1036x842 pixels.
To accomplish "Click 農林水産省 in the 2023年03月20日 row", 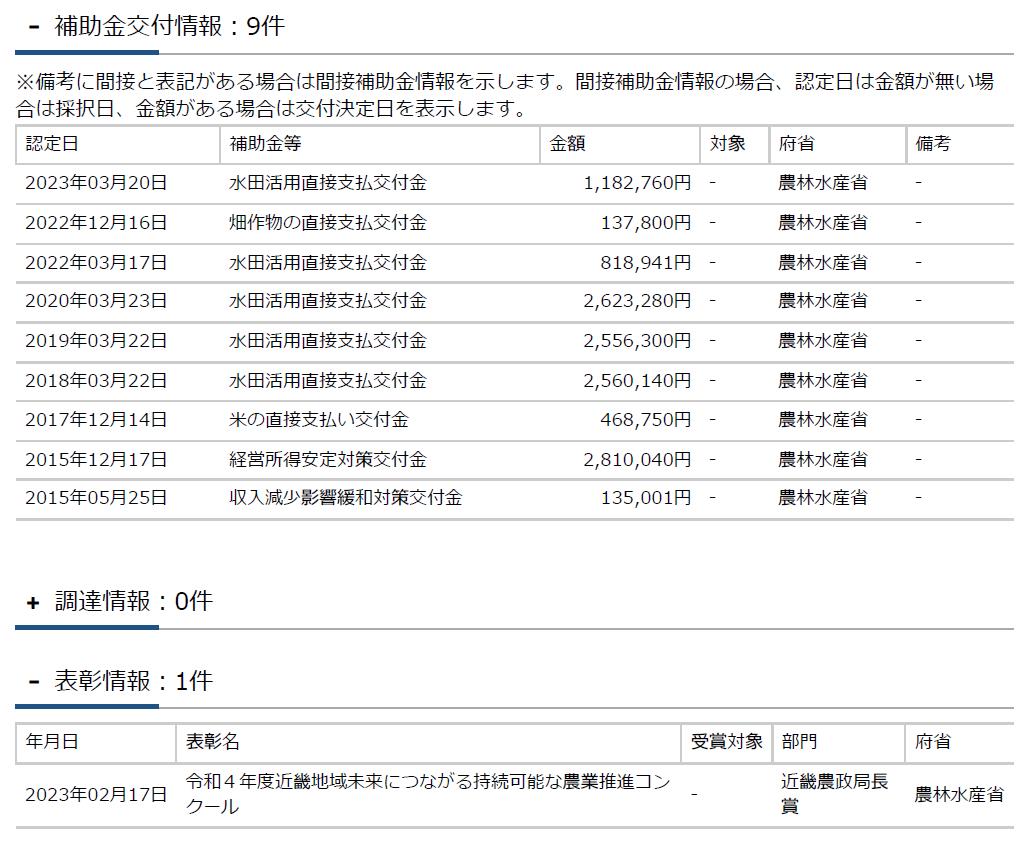I will coord(823,183).
